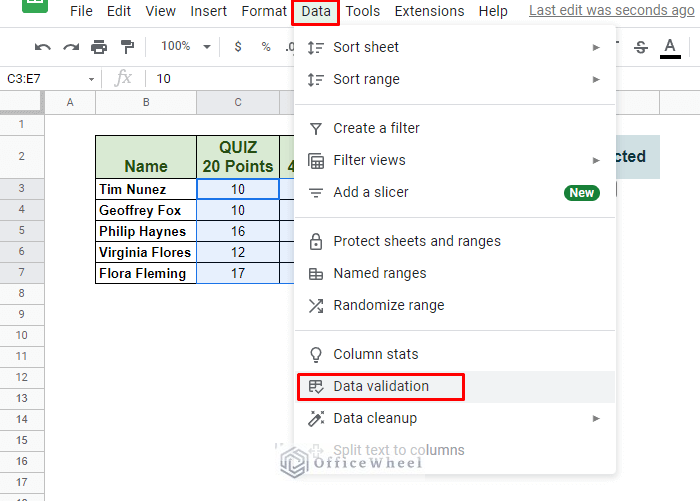Click the cell with quiz score 17

[x=238, y=273]
